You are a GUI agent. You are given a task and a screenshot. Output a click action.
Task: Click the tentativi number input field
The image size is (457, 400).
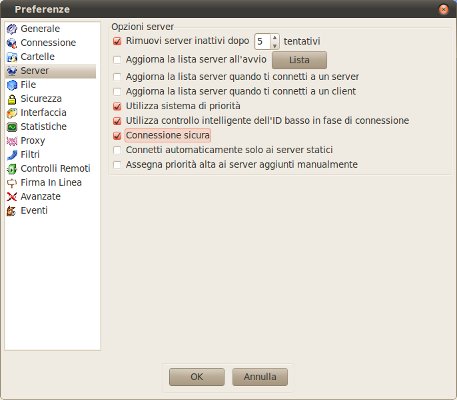tap(263, 42)
